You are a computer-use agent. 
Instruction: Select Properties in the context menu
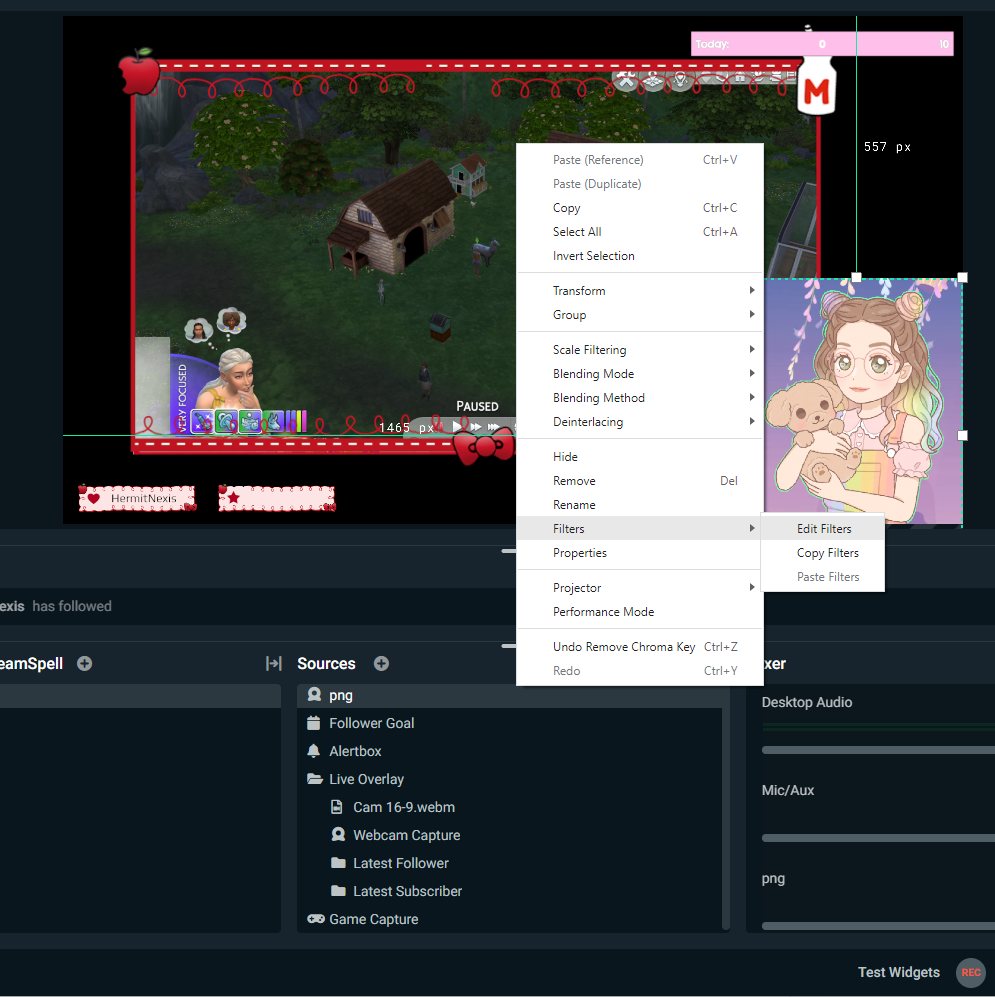580,553
